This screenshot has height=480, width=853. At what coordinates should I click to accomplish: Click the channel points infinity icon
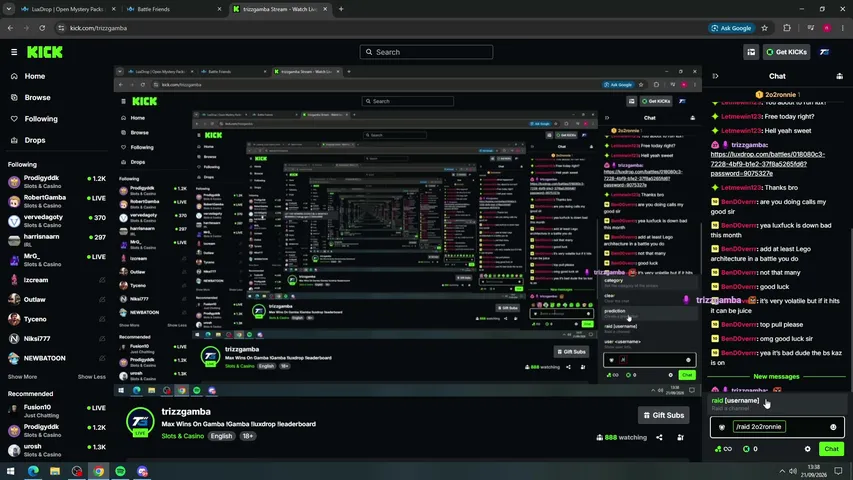(x=724, y=449)
